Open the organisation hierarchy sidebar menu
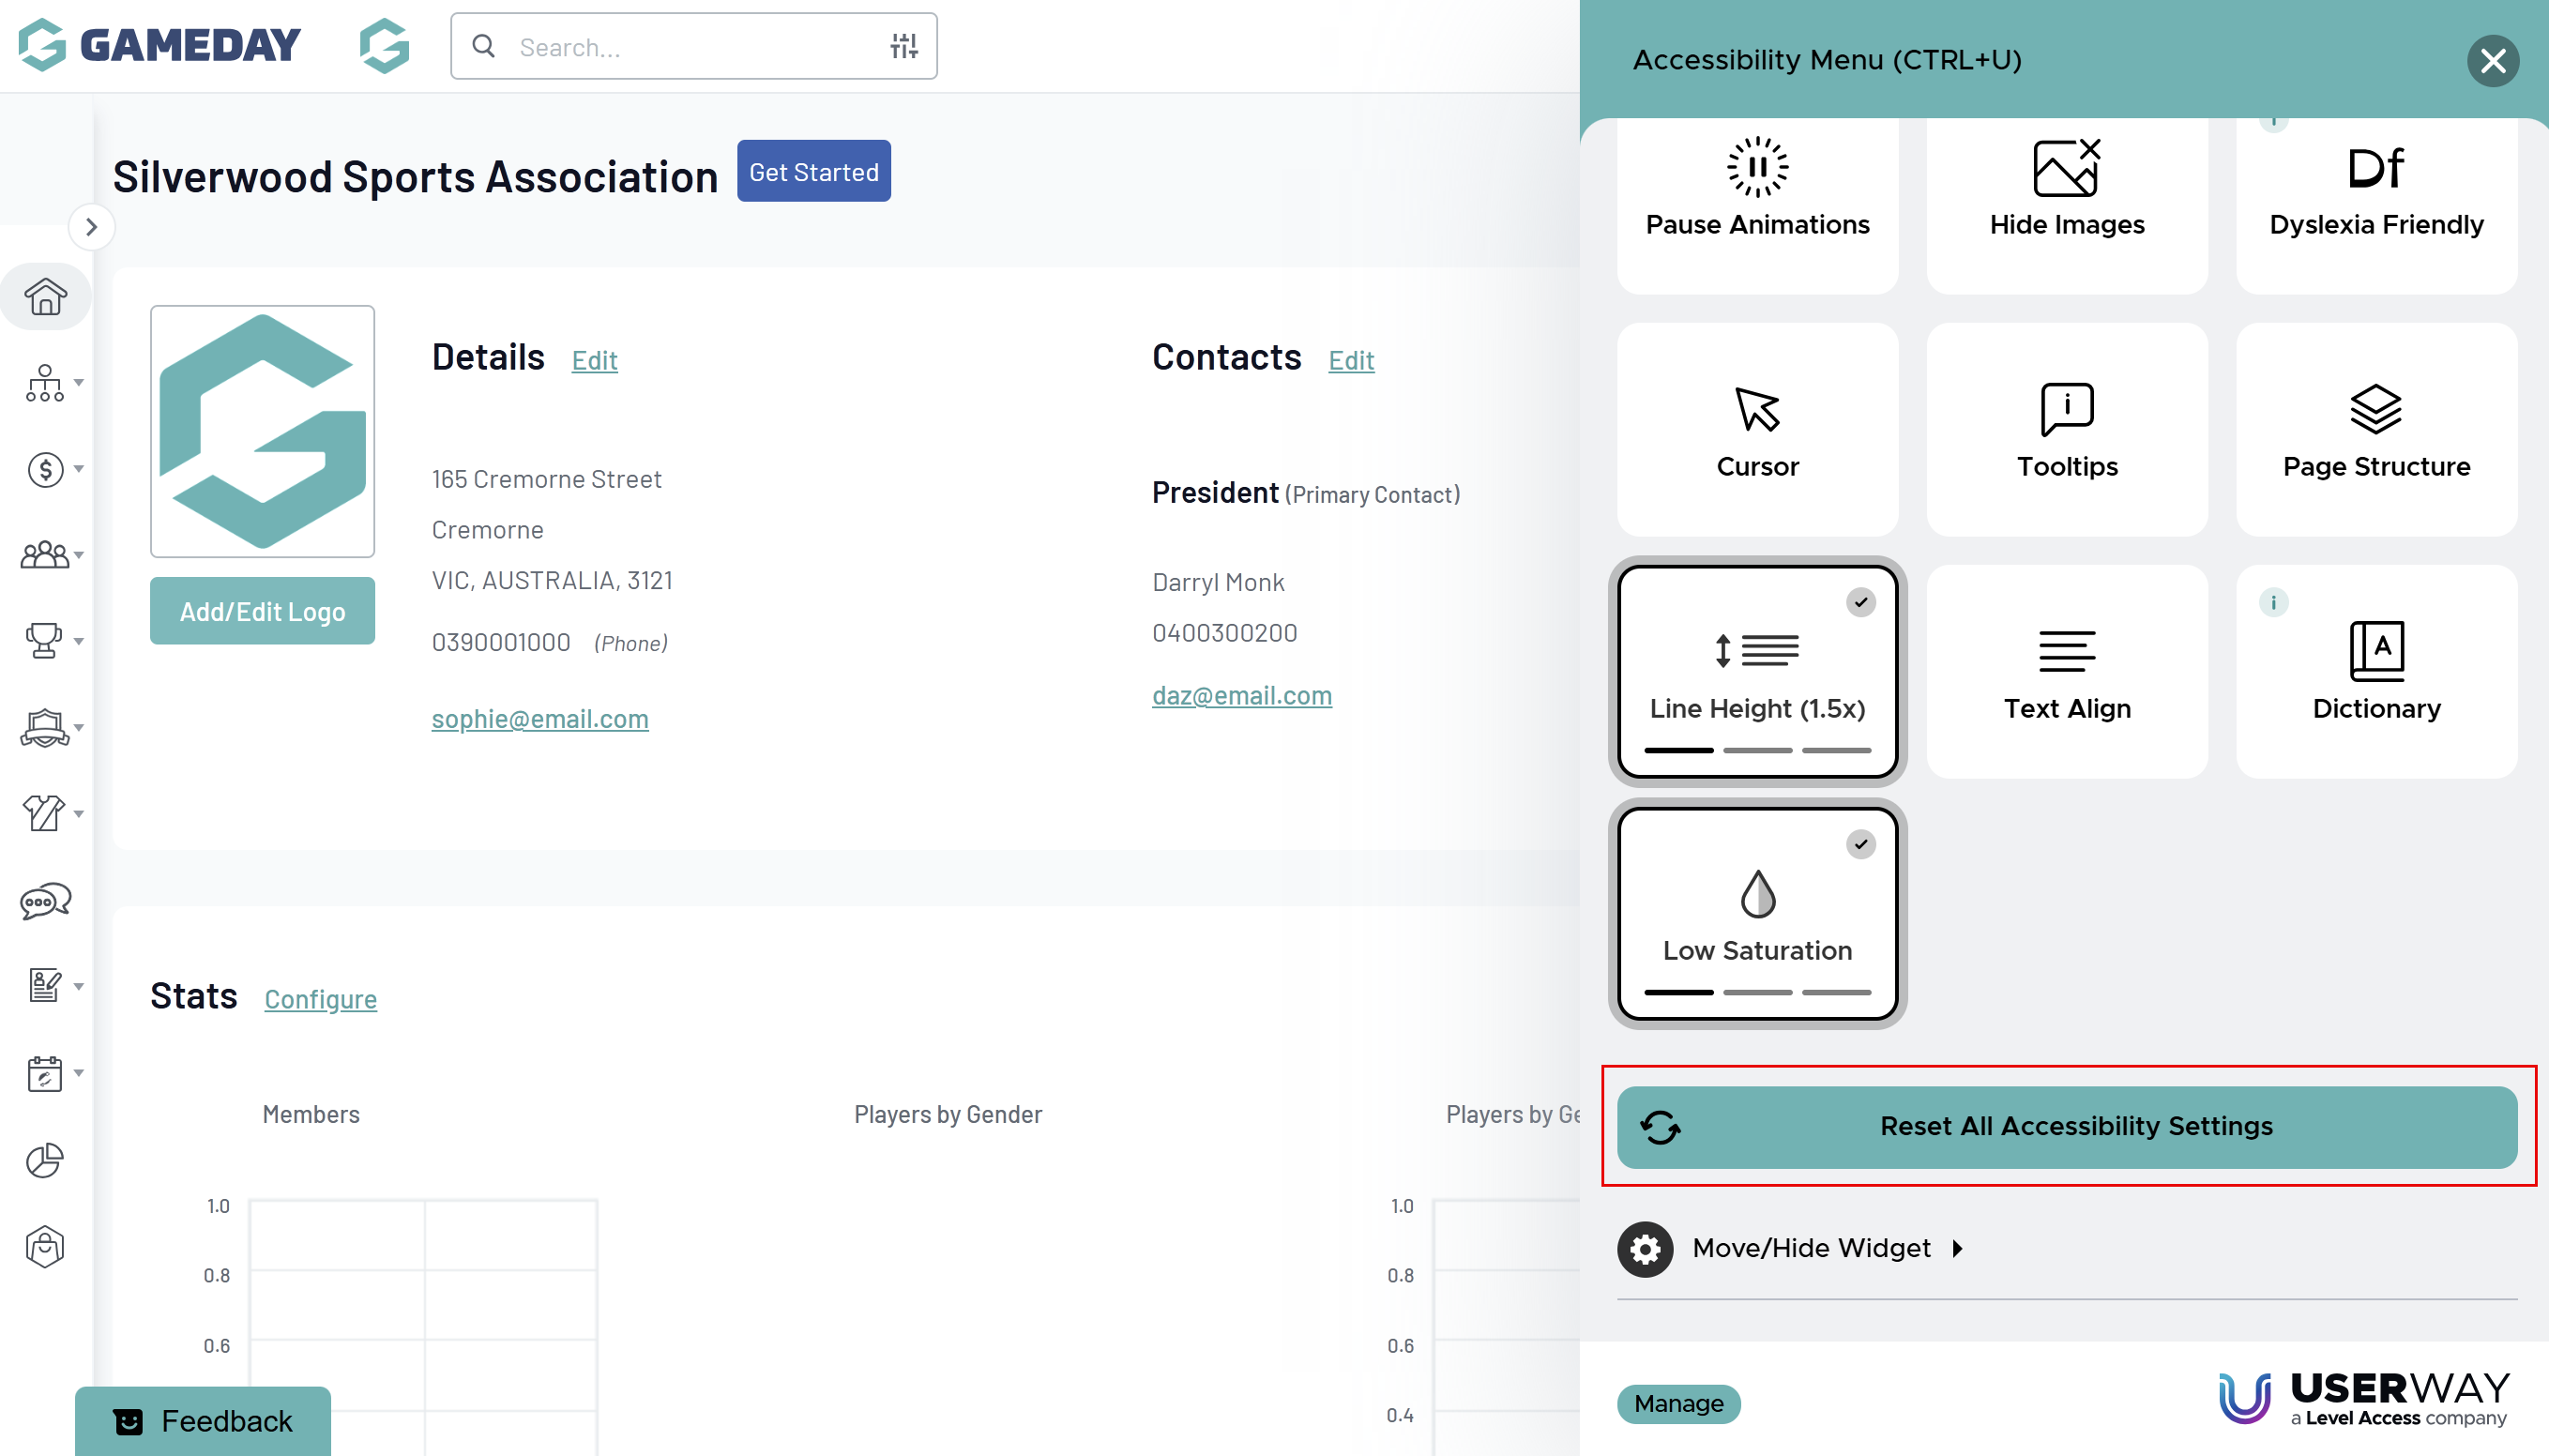This screenshot has width=2549, height=1456. [45, 383]
